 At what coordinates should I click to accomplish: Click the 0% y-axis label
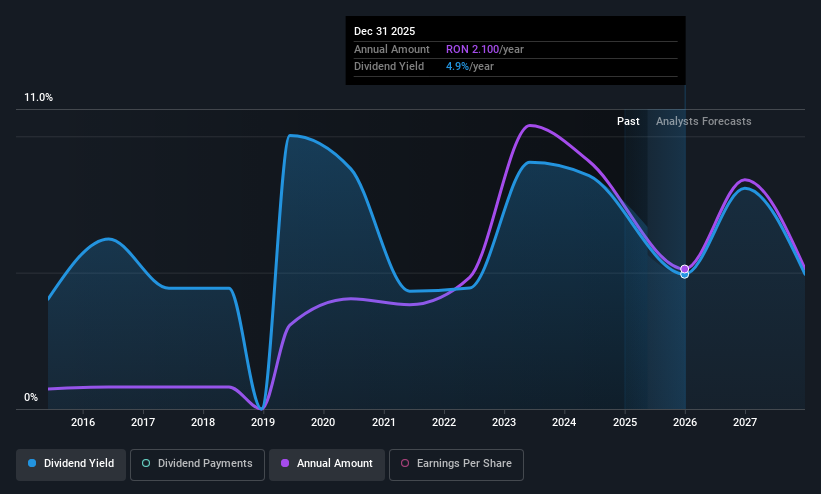[31, 398]
